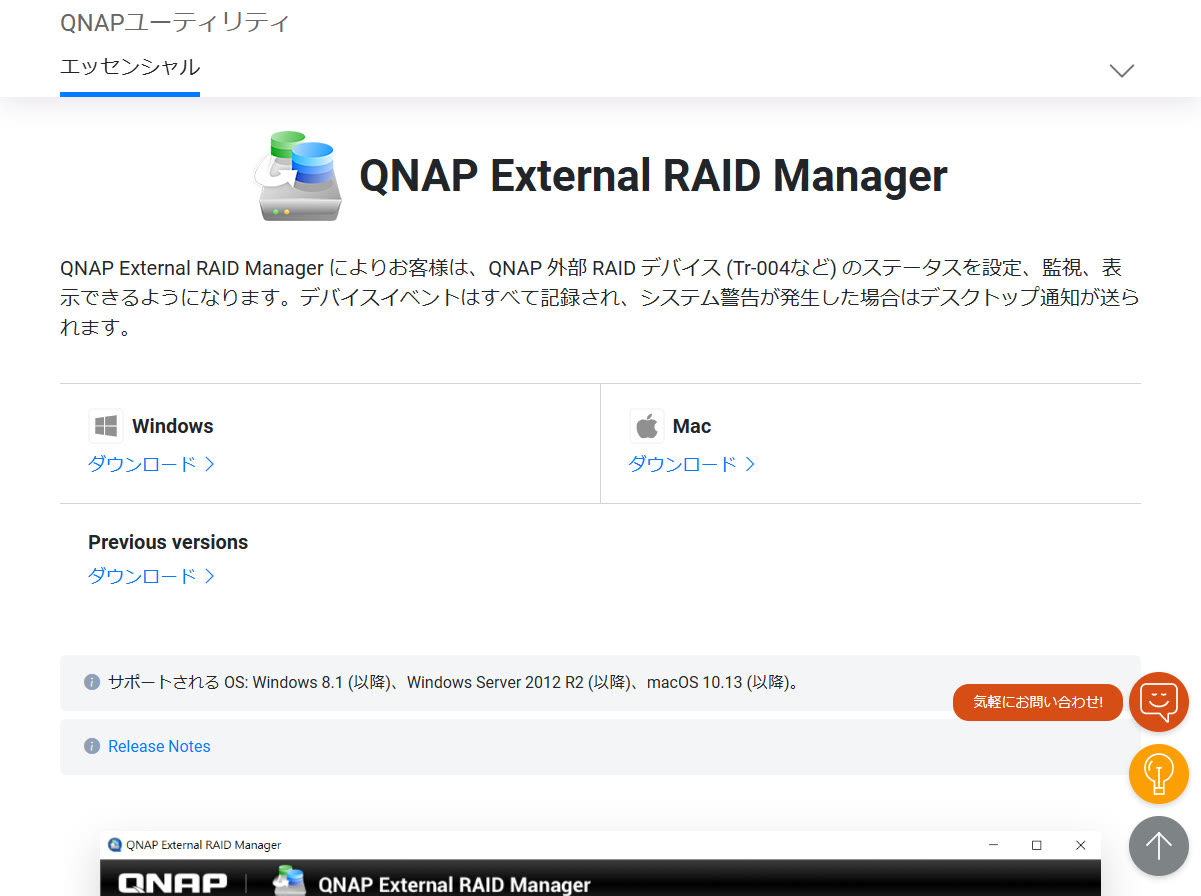
Task: Click the RAID Manager icon in preview header
Action: click(288, 883)
